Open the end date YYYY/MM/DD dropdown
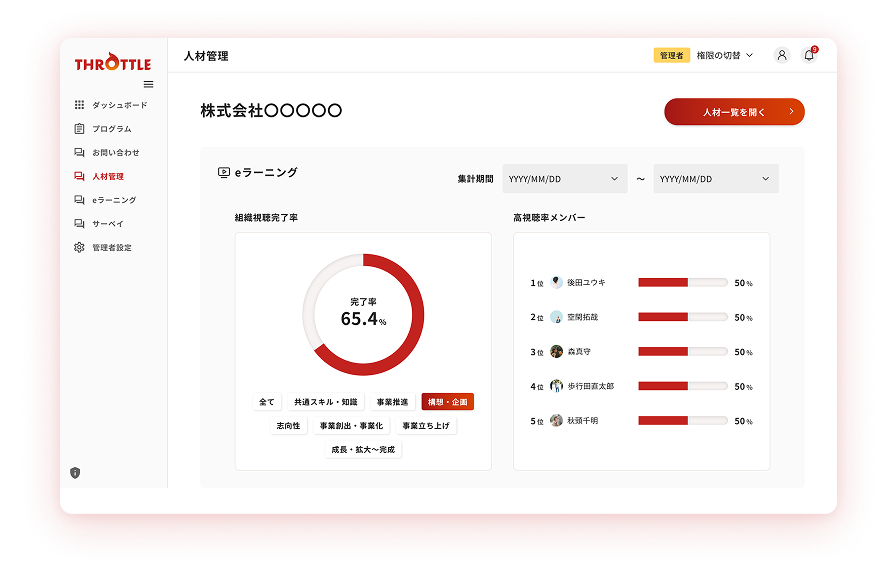This screenshot has width=896, height=571. pyautogui.click(x=716, y=179)
